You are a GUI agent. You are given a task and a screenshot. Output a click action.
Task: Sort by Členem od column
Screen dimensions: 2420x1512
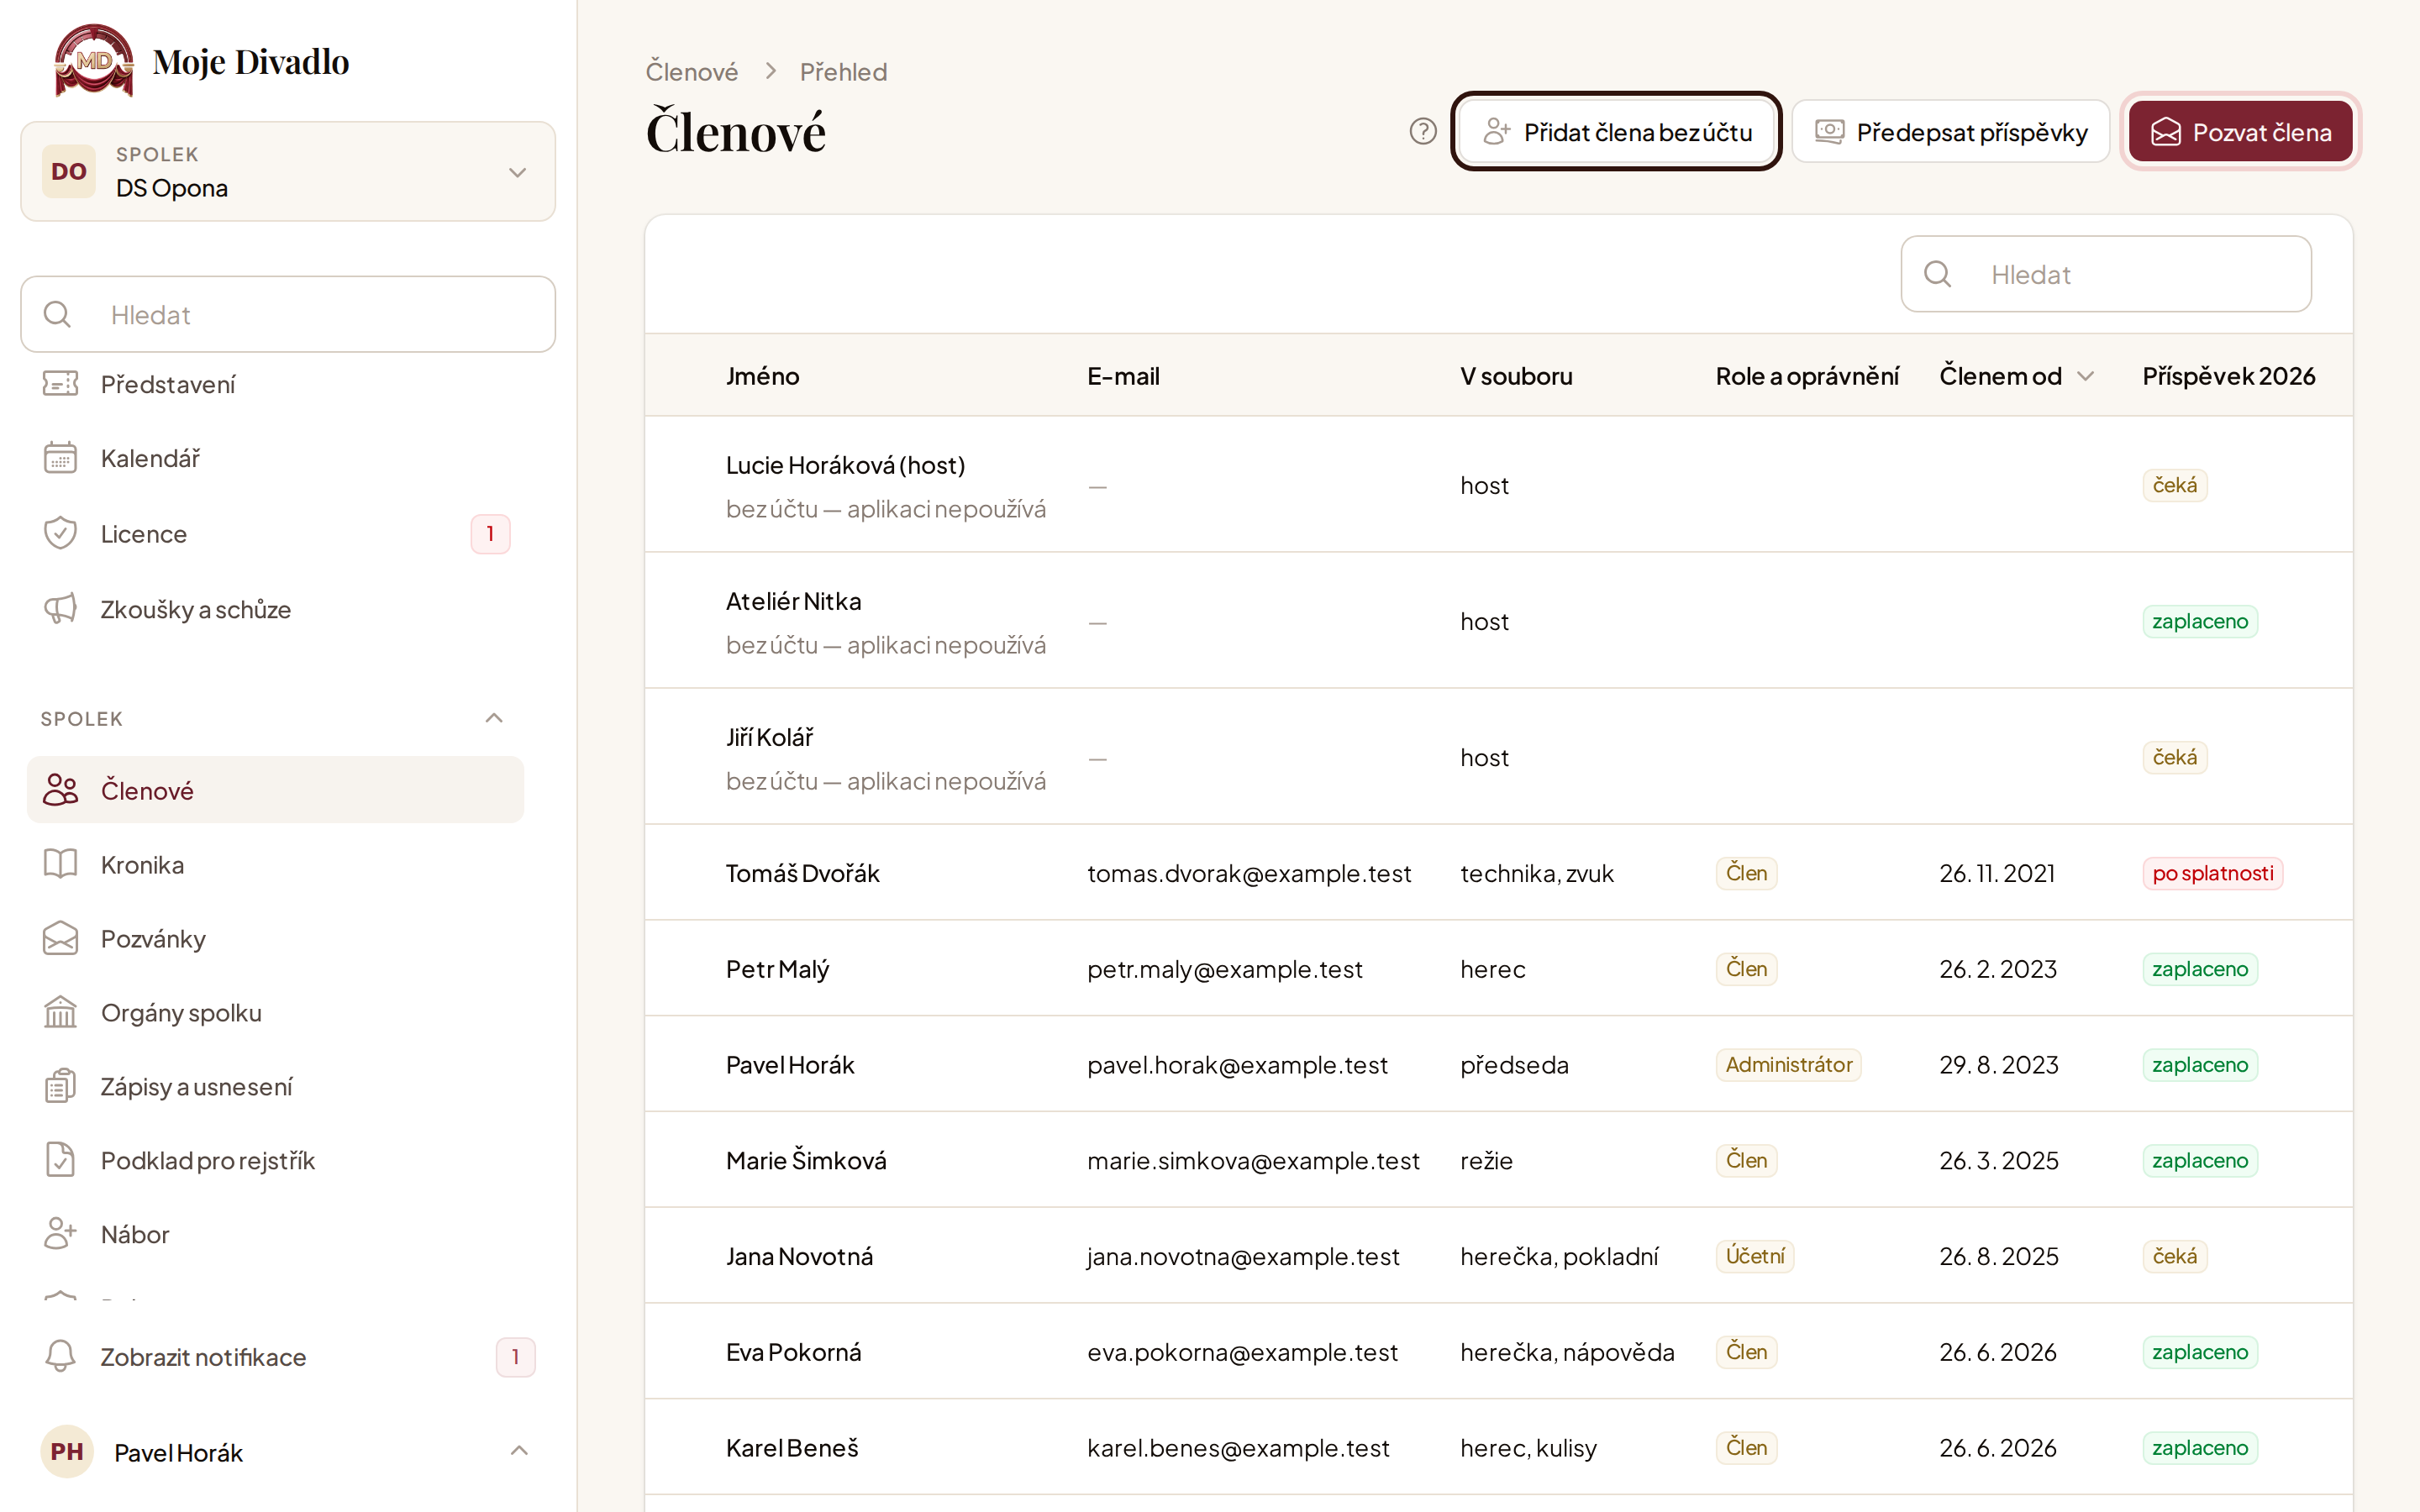2016,376
